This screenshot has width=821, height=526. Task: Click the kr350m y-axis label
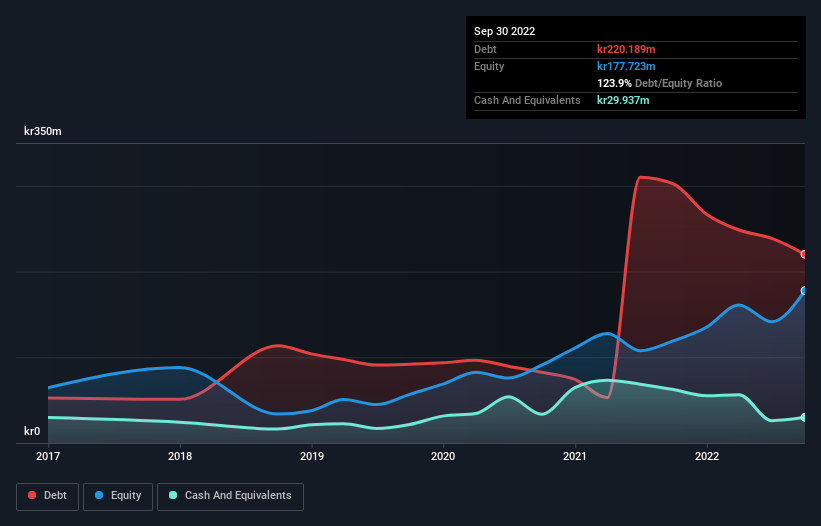click(x=42, y=131)
